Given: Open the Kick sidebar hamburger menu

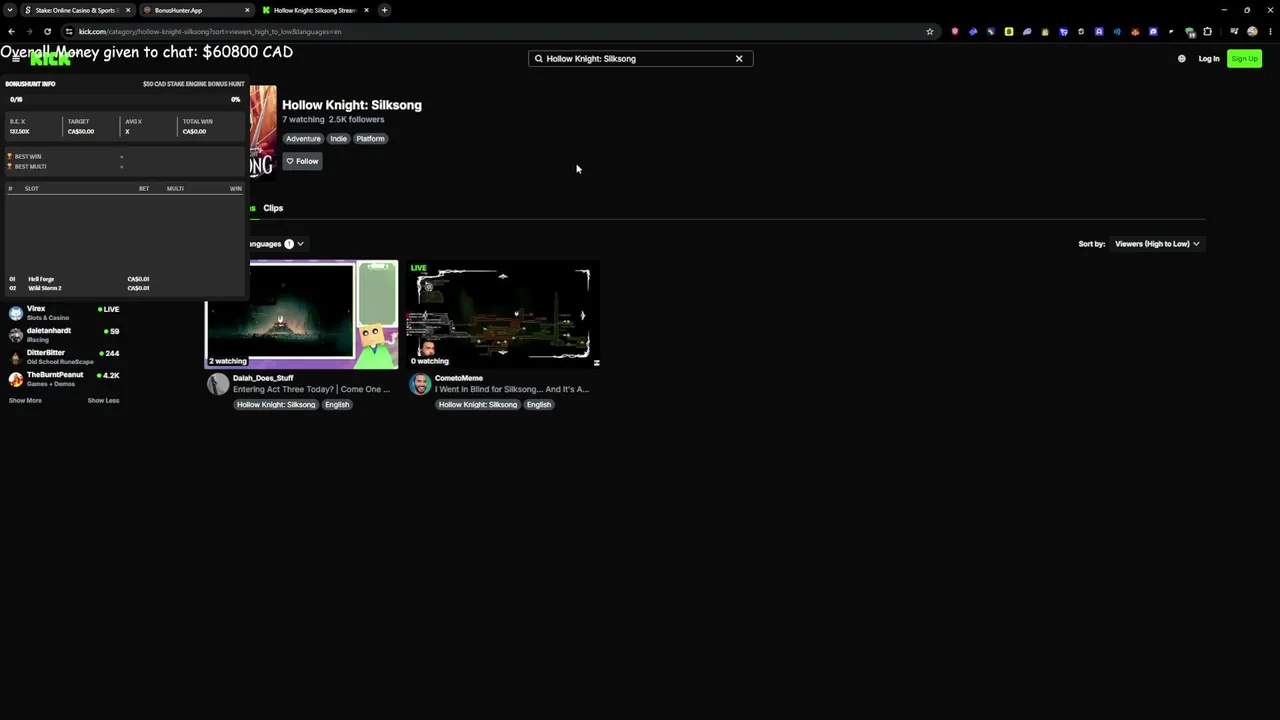Looking at the screenshot, I should click(x=16, y=59).
